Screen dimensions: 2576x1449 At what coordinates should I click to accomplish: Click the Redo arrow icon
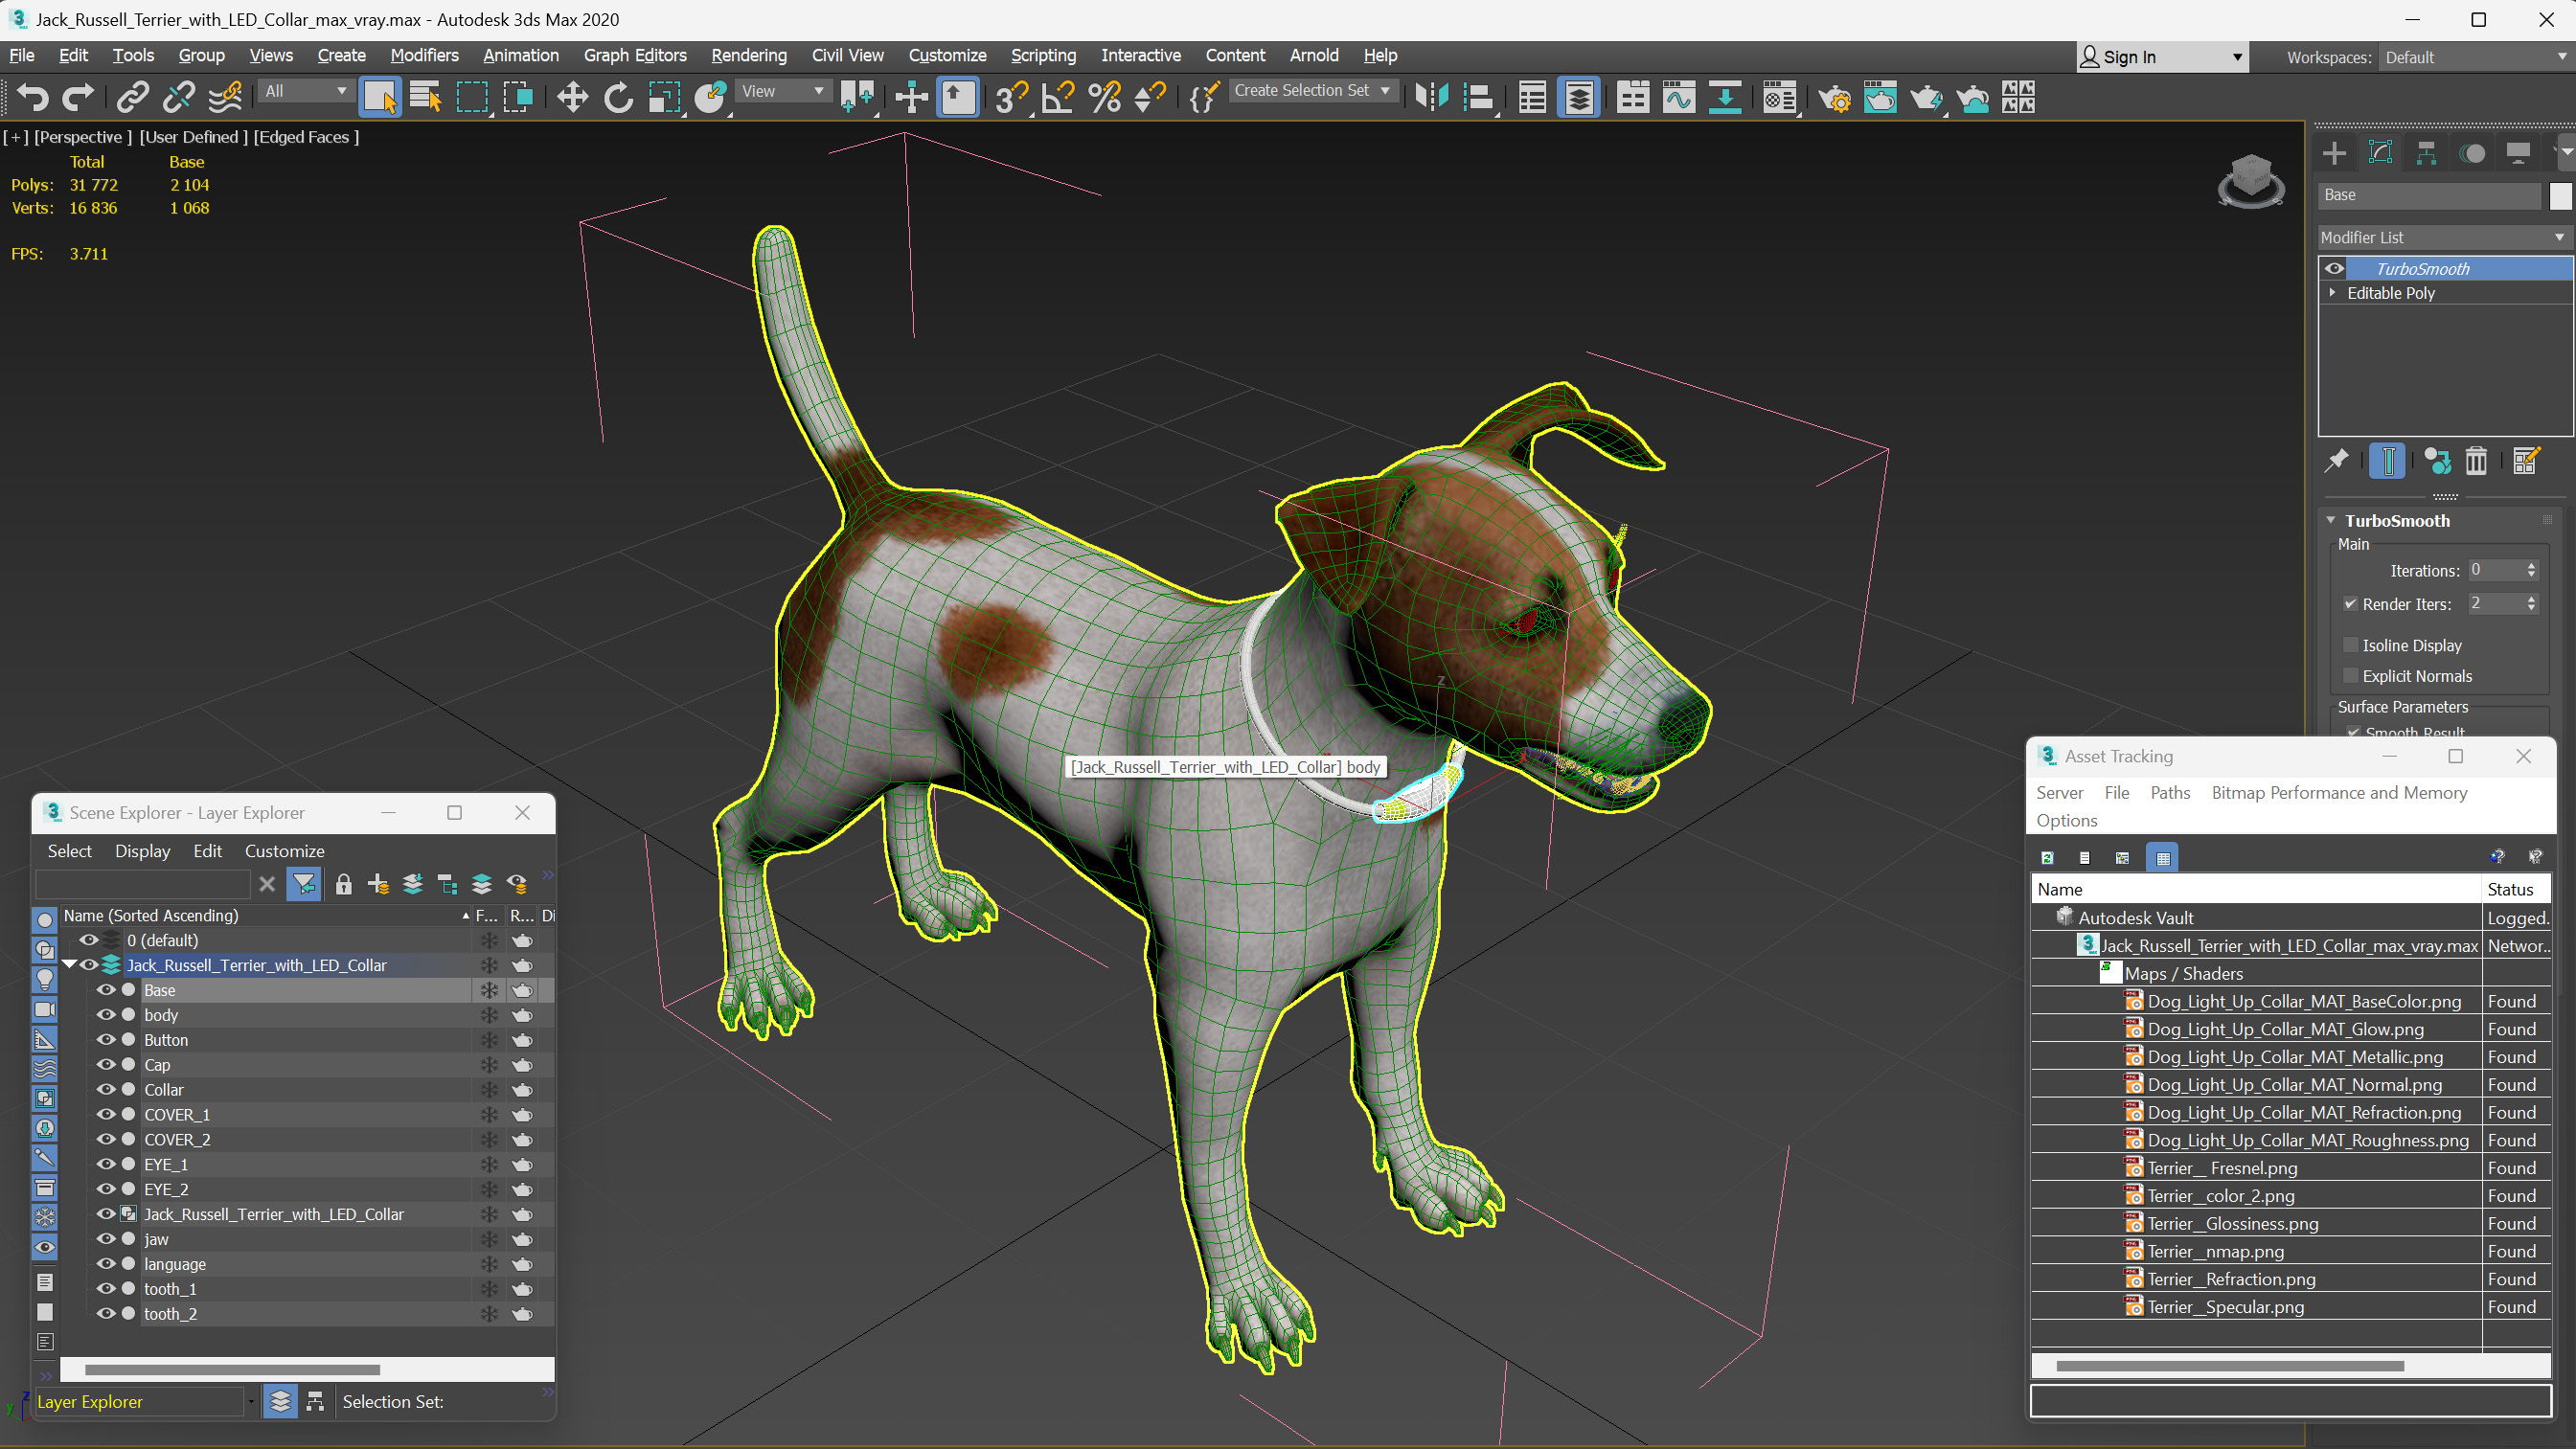78,97
